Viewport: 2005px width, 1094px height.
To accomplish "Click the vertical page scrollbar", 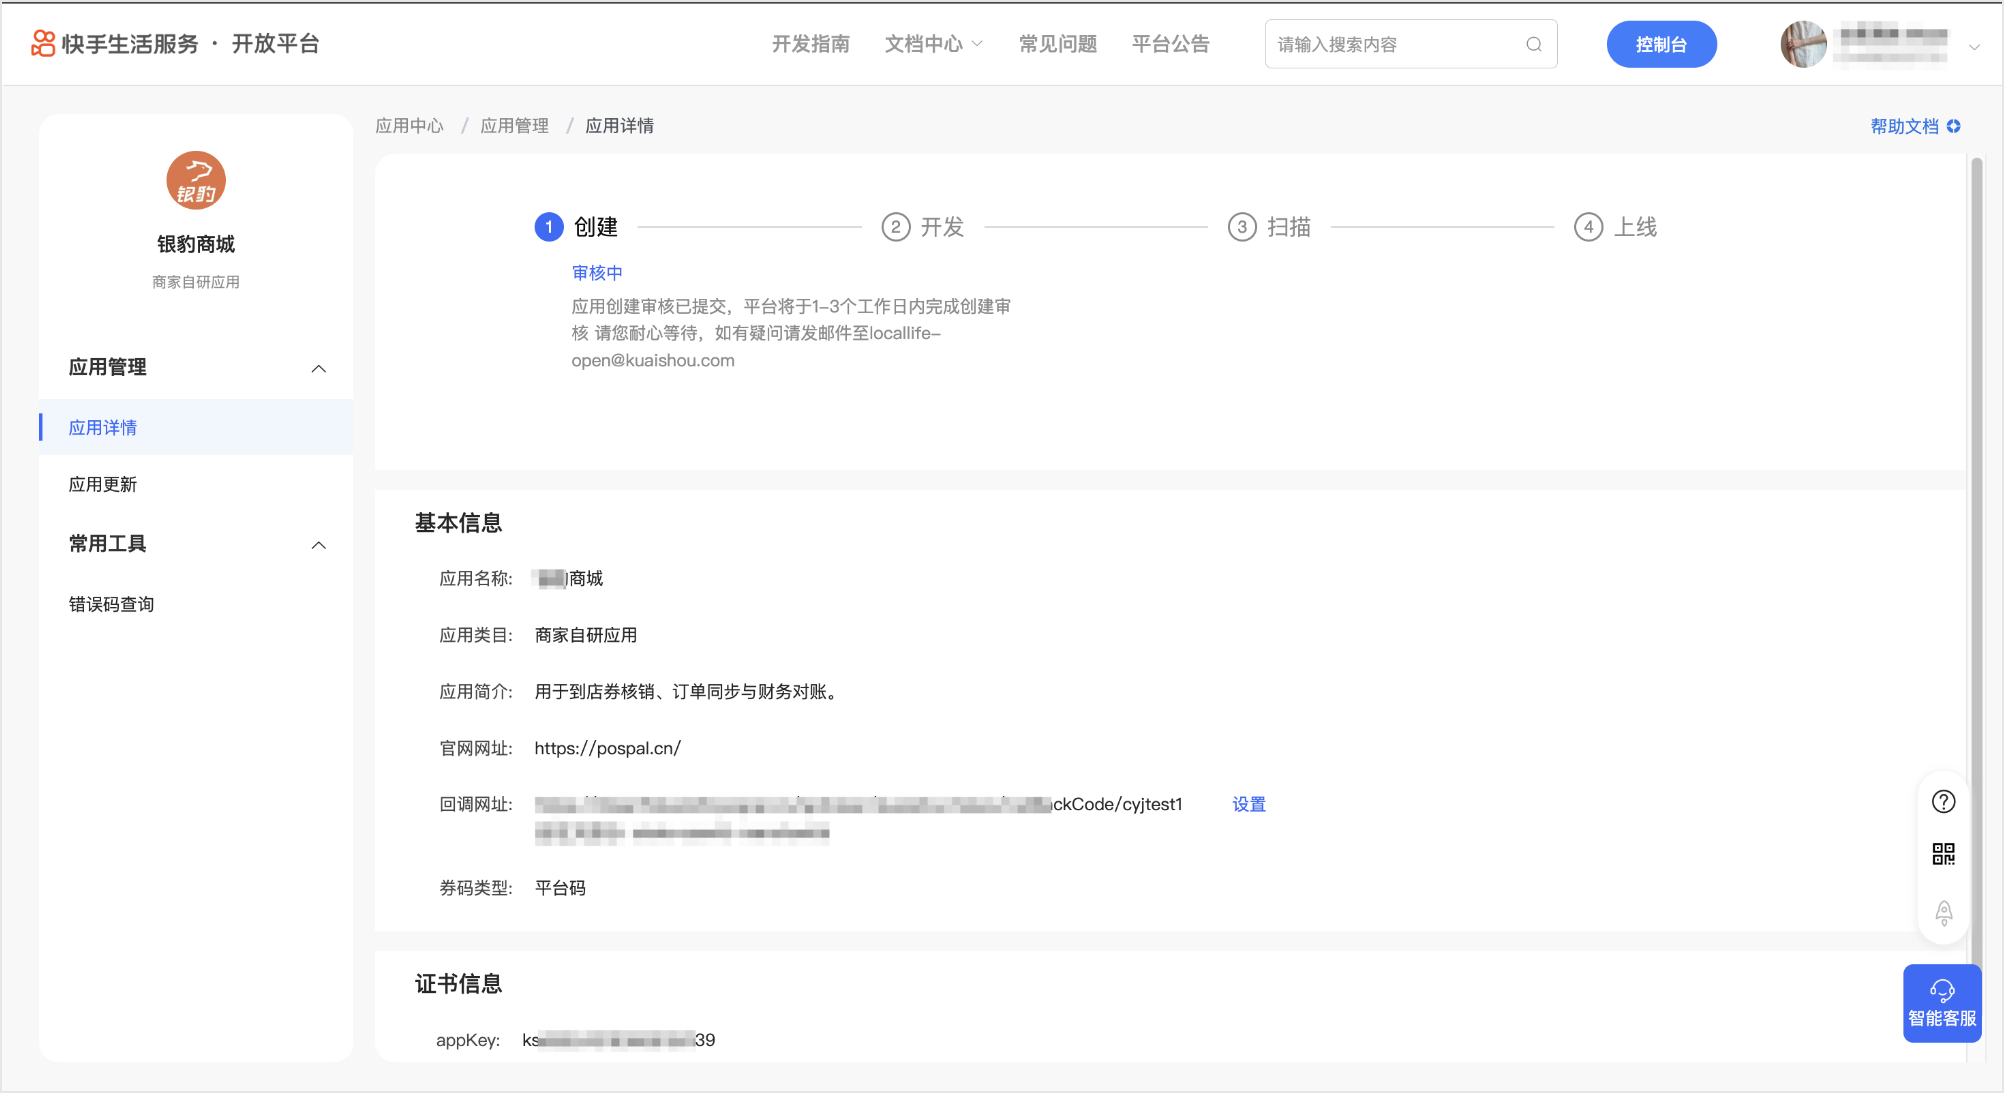I will pos(1976,500).
